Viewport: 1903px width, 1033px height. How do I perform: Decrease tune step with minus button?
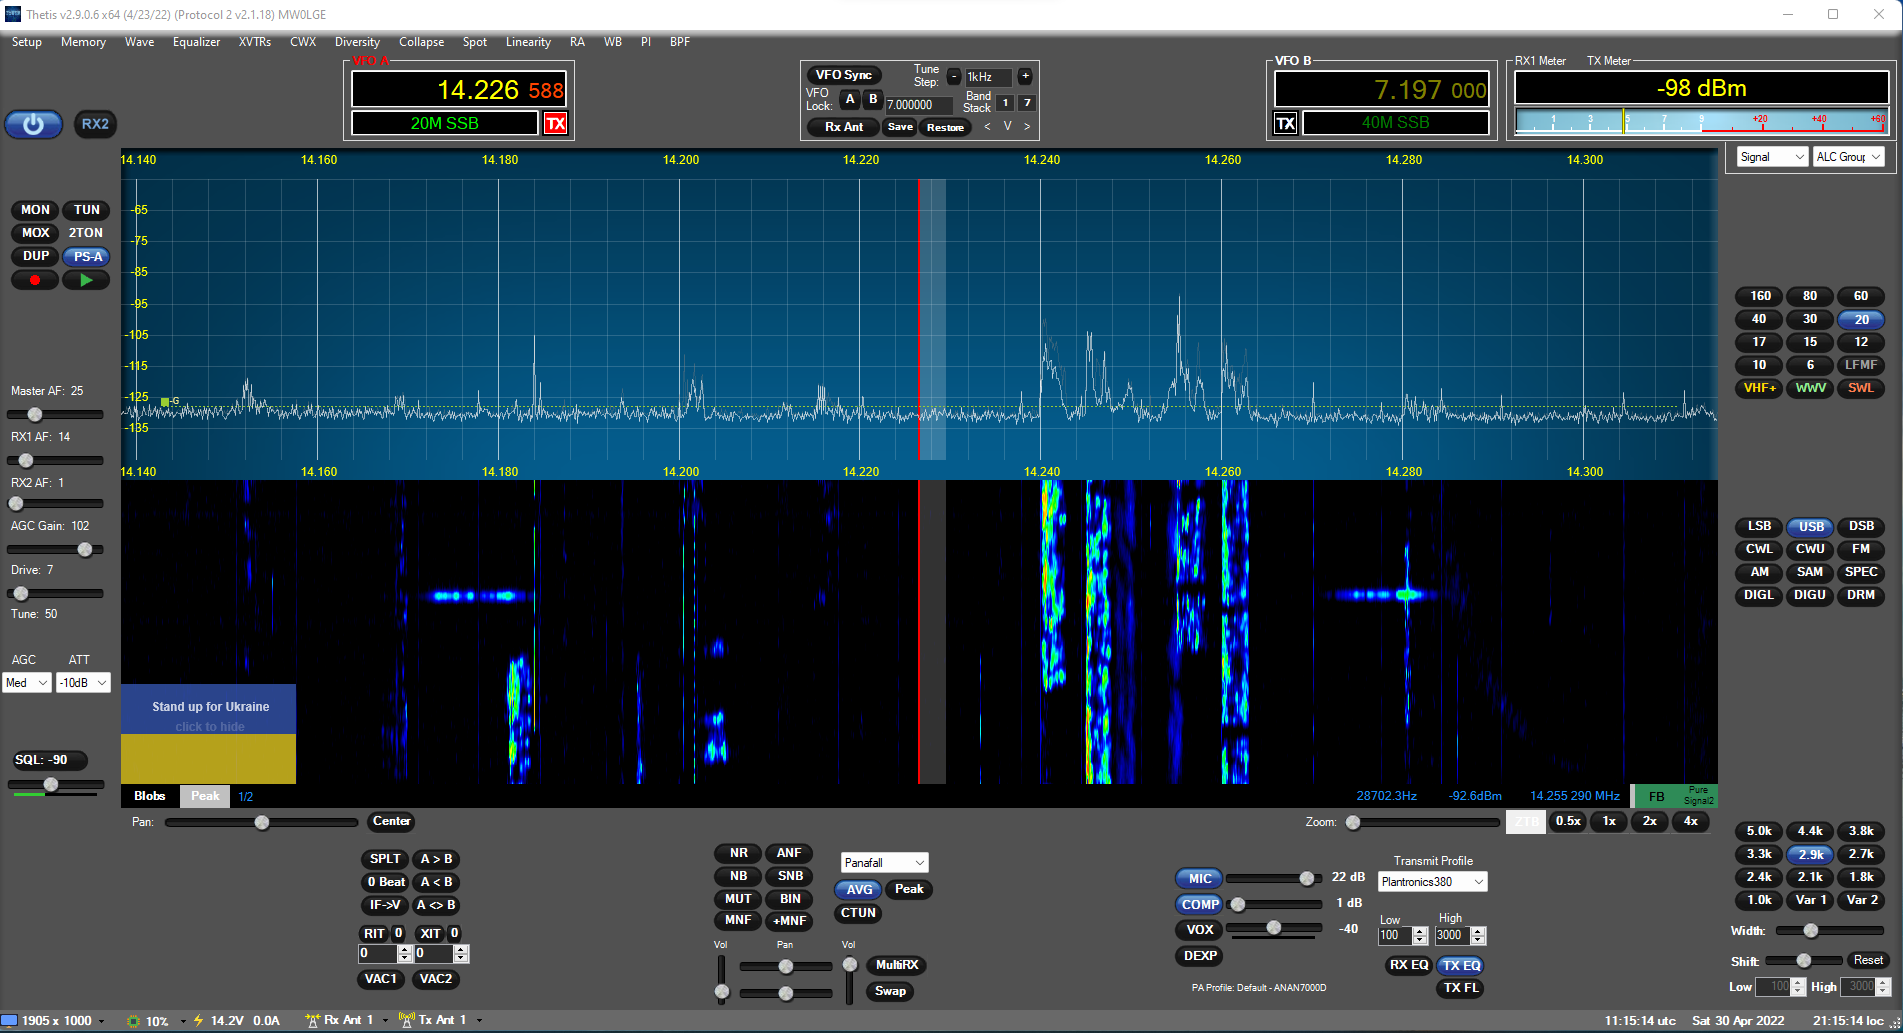pyautogui.click(x=954, y=76)
